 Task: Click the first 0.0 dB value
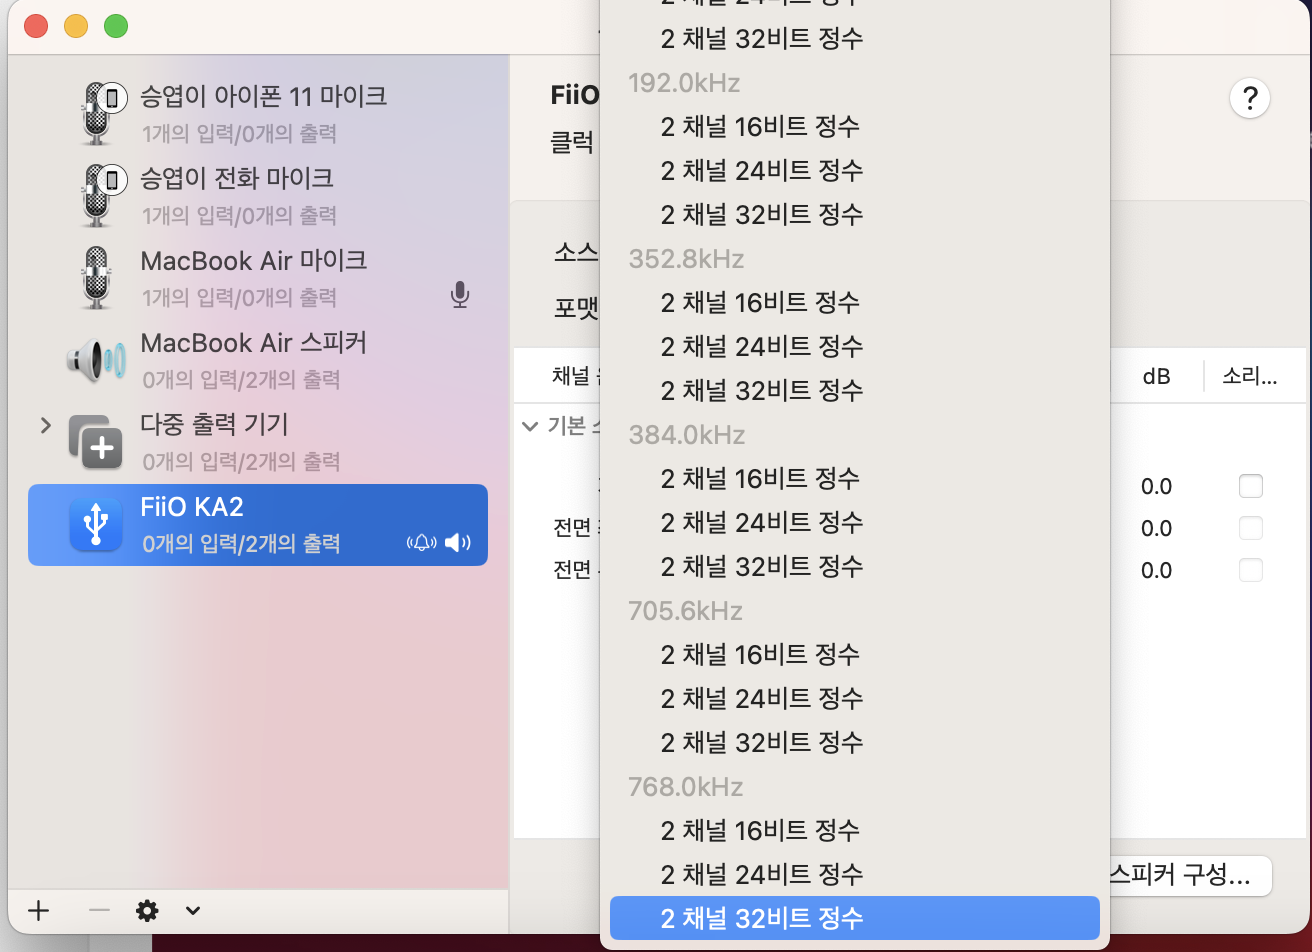[1157, 486]
